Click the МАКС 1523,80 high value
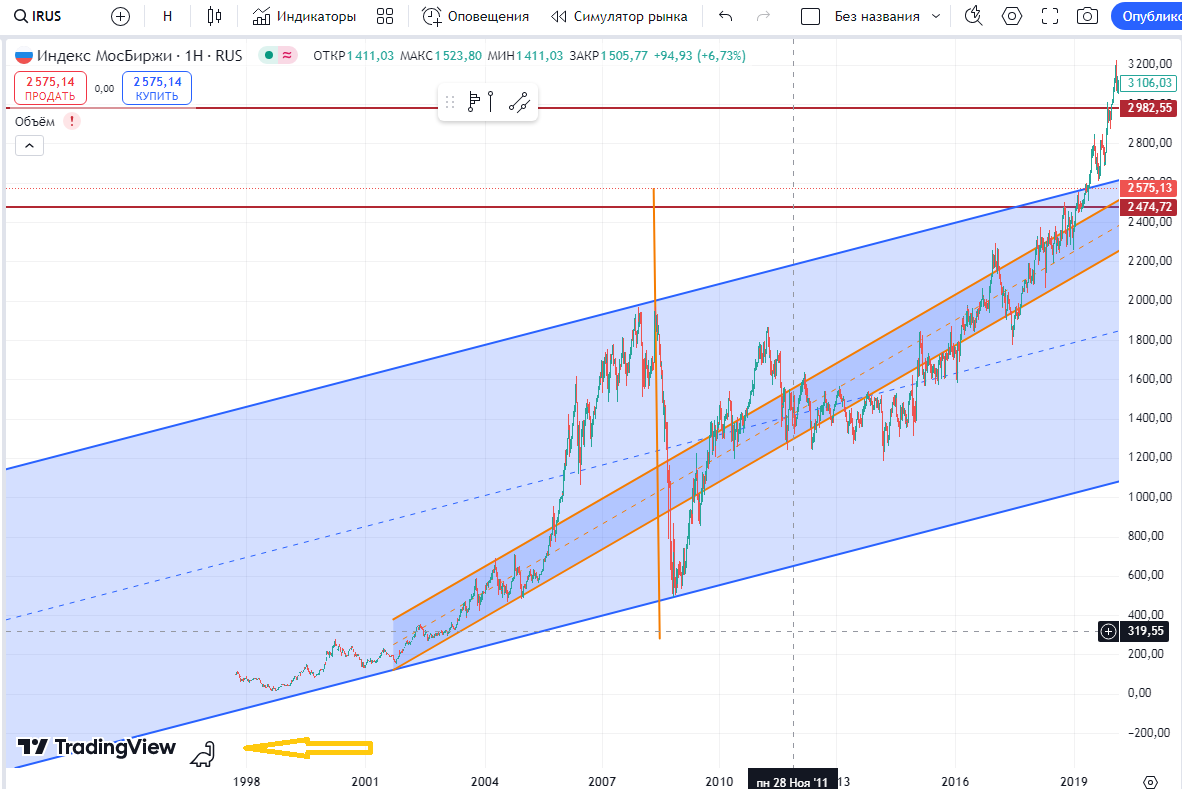The height and width of the screenshot is (789, 1182). (x=441, y=56)
